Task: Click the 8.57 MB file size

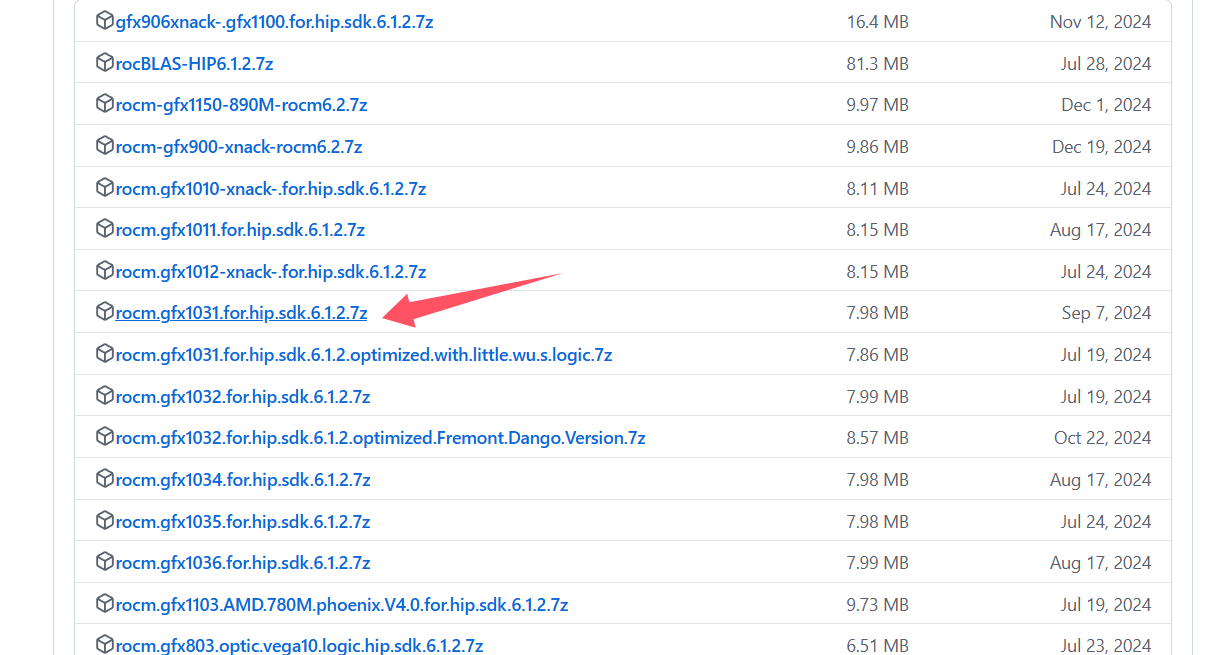Action: 877,438
